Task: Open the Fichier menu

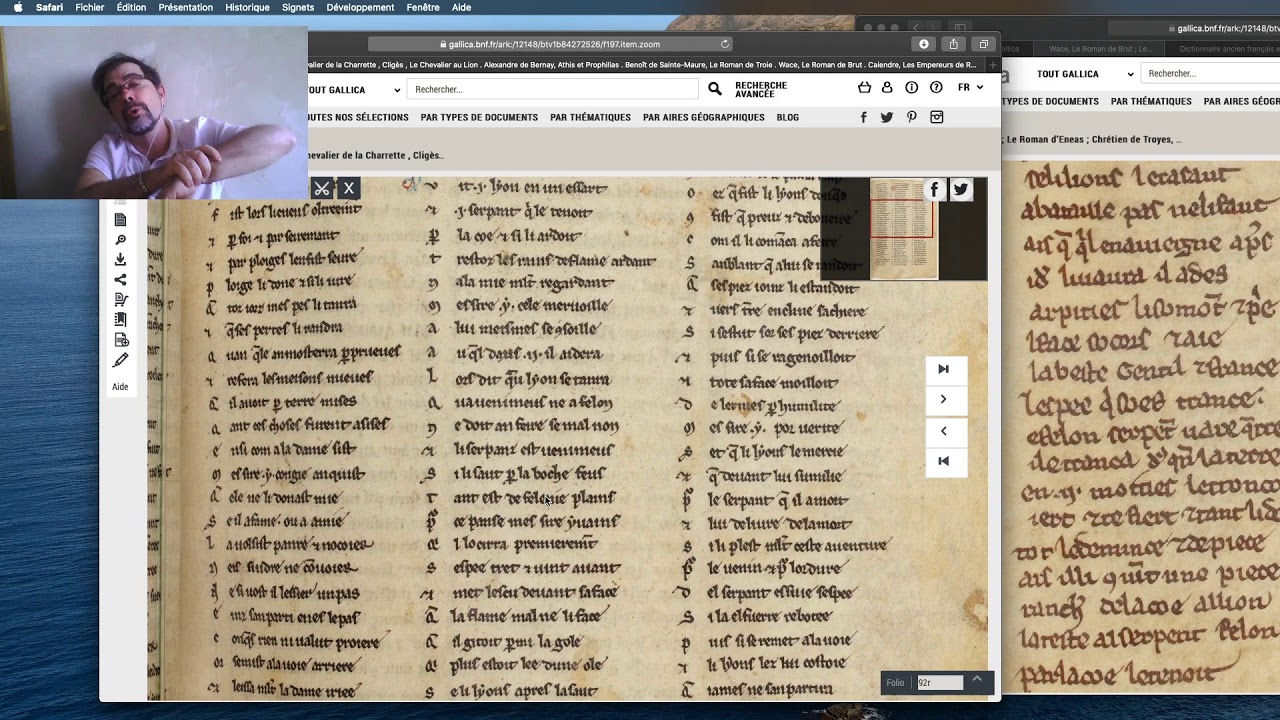Action: pyautogui.click(x=90, y=7)
